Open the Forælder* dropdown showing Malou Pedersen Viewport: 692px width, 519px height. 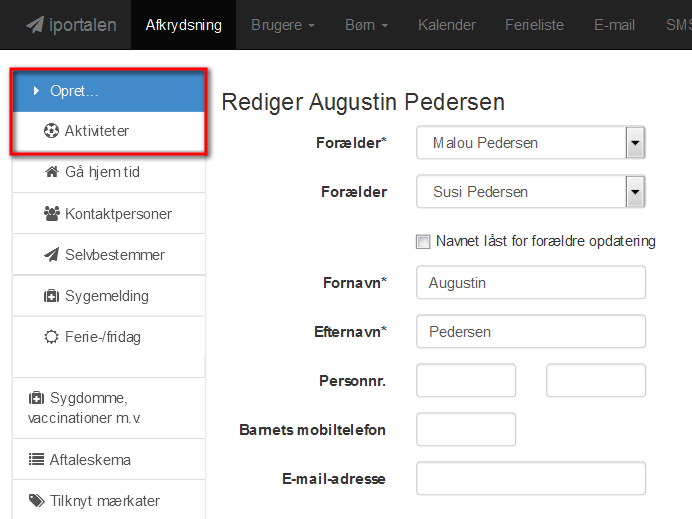[x=530, y=143]
